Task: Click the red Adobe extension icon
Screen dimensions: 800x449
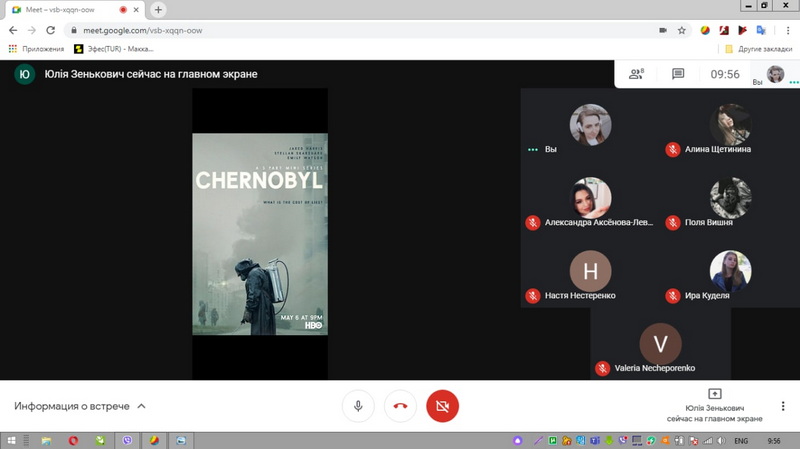Action: tap(723, 30)
